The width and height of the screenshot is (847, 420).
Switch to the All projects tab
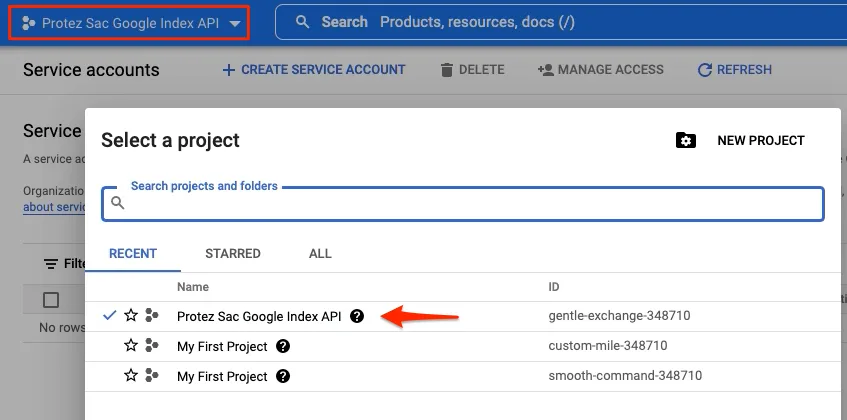[320, 254]
